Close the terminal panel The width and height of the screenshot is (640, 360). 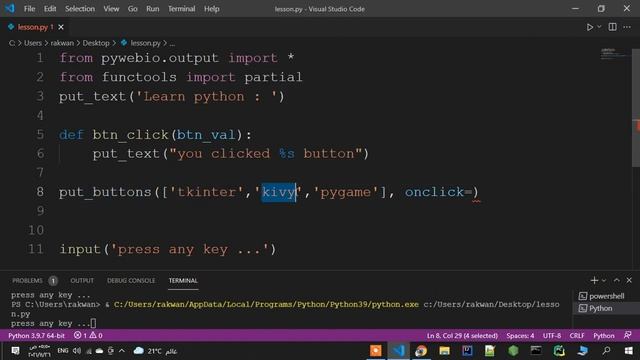coord(629,280)
